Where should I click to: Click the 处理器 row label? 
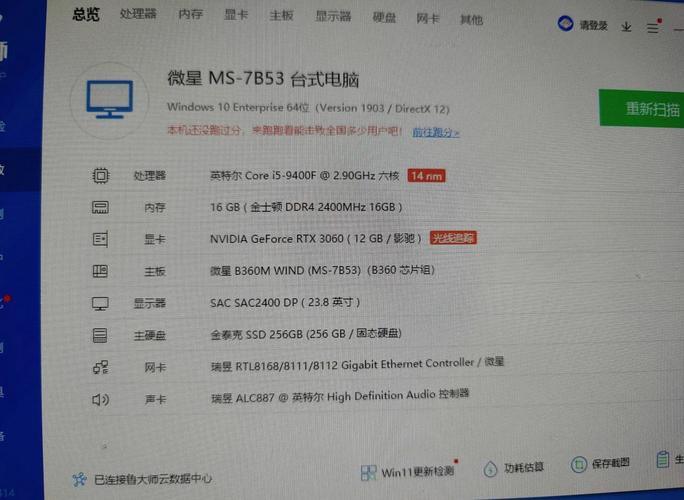click(150, 175)
